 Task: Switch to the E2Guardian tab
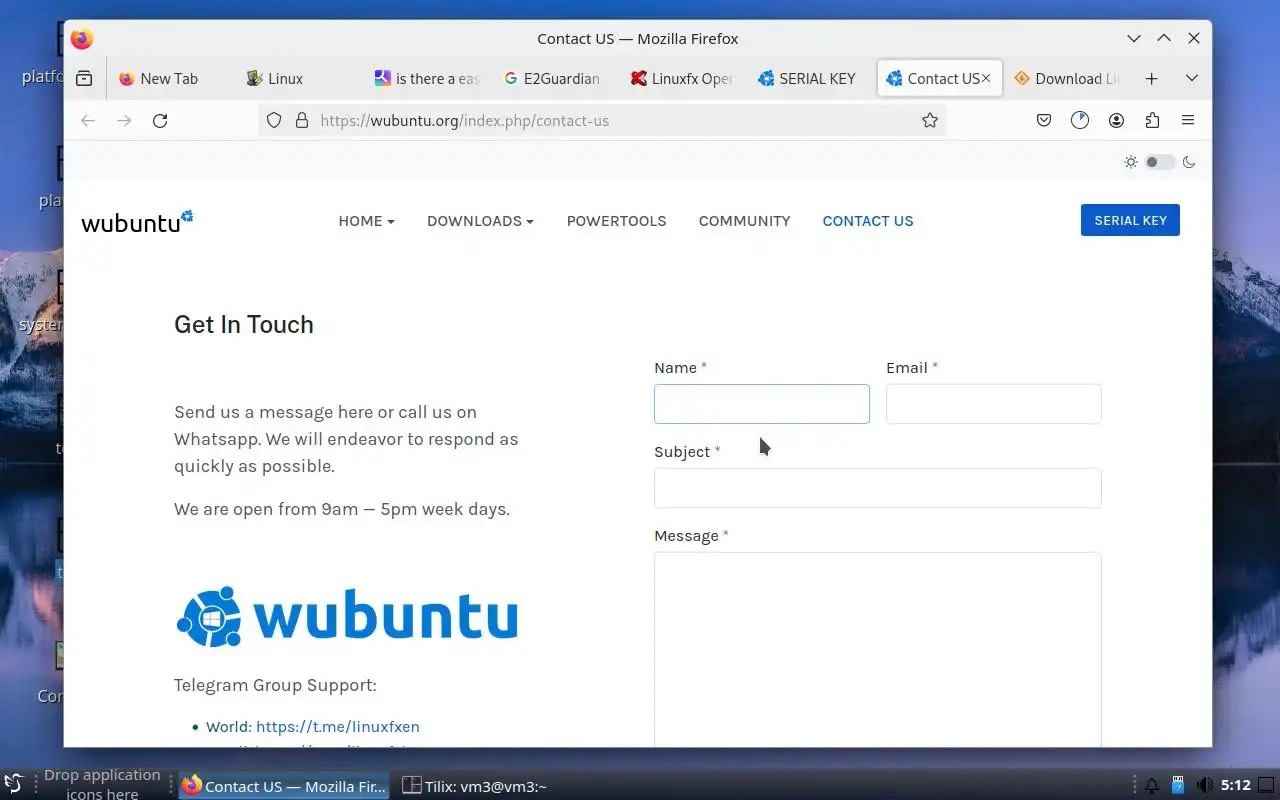(555, 78)
